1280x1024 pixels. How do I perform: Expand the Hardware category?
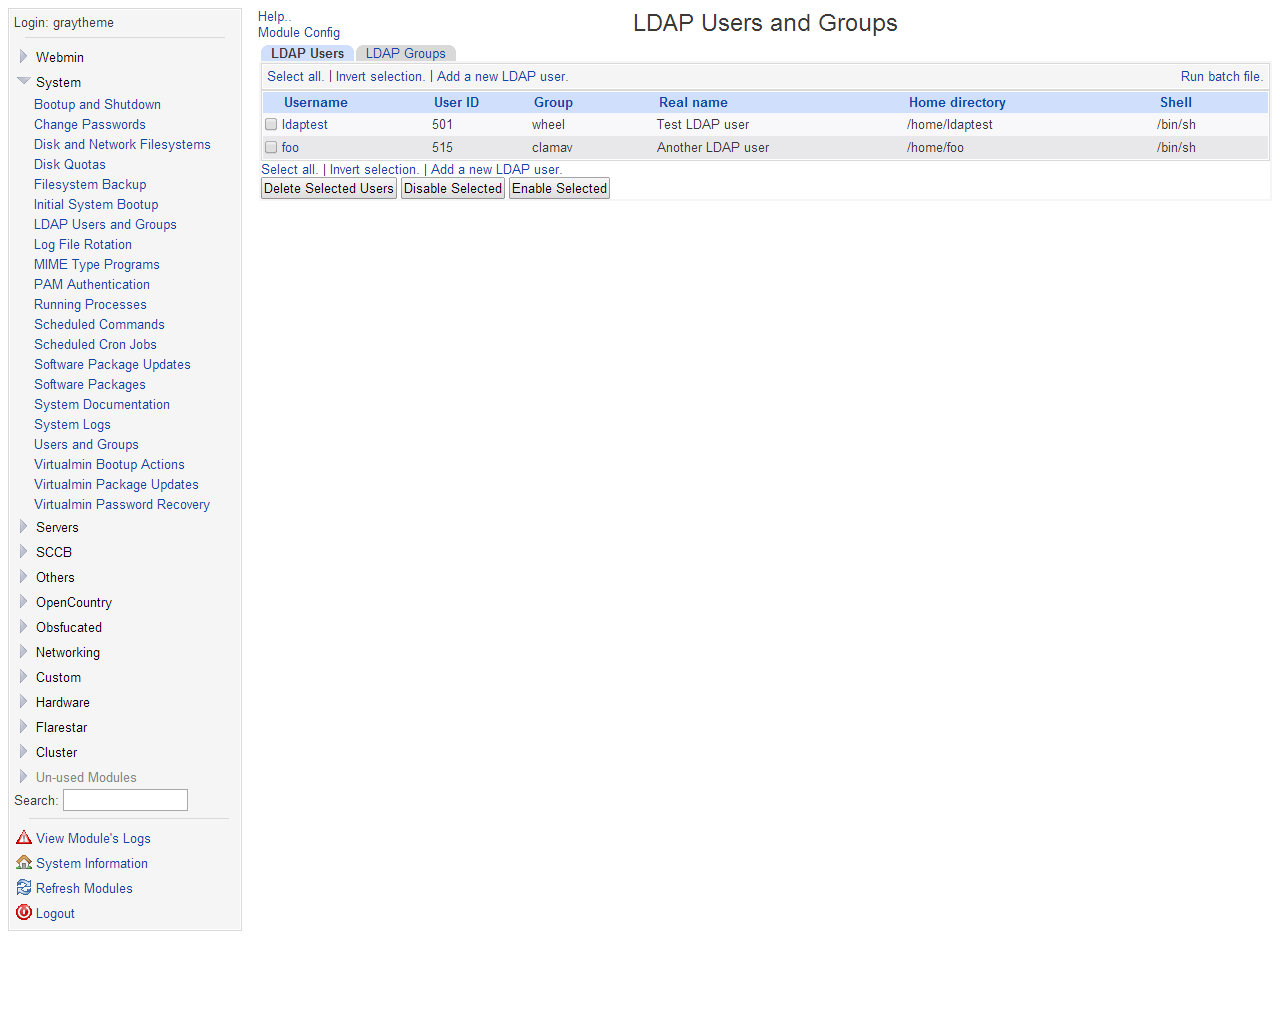point(24,702)
